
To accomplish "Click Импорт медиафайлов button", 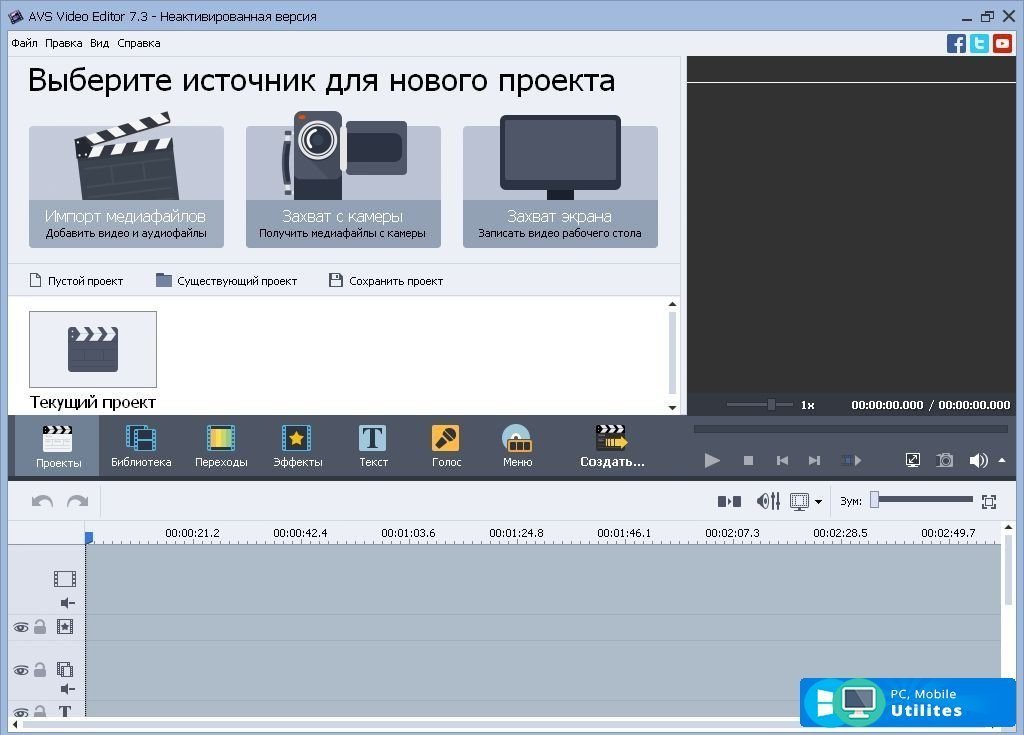I will tap(126, 186).
